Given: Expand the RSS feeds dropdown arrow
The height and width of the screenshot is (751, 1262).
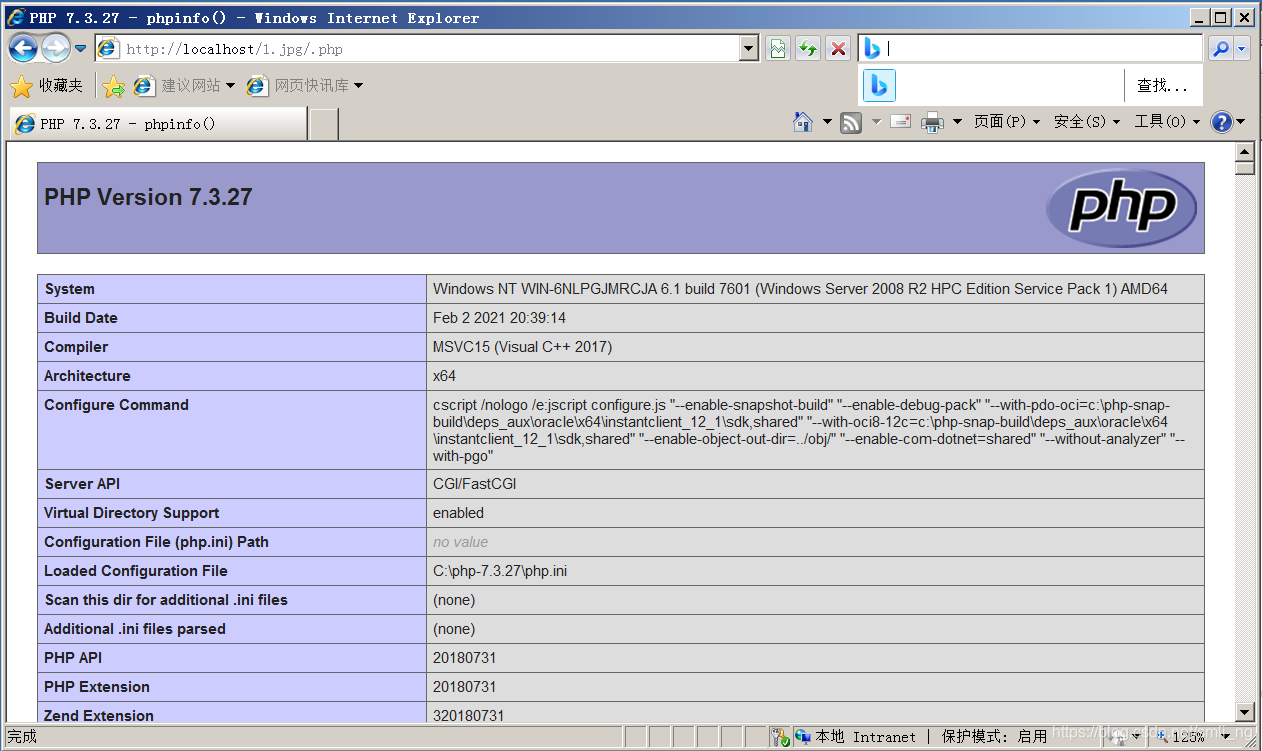Looking at the screenshot, I should [876, 122].
